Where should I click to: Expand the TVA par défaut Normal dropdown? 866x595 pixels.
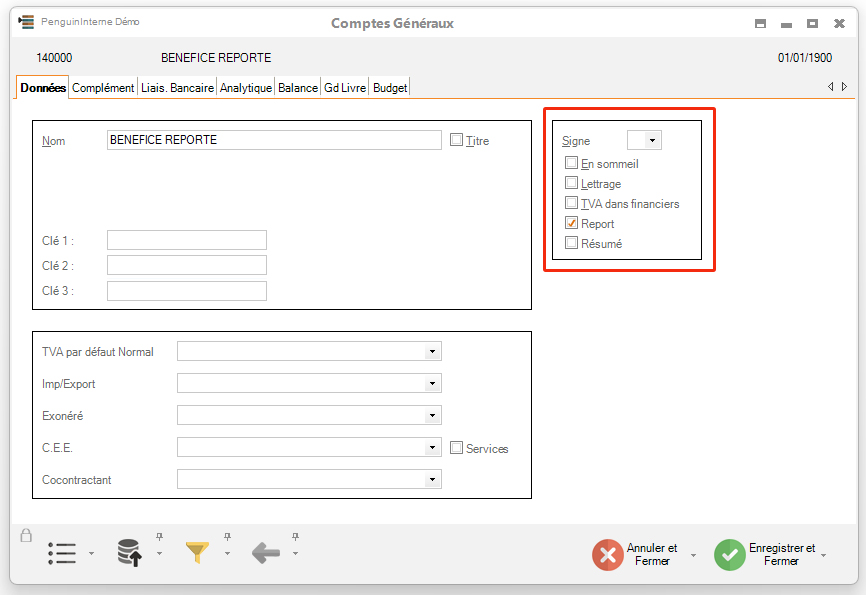pyautogui.click(x=432, y=352)
